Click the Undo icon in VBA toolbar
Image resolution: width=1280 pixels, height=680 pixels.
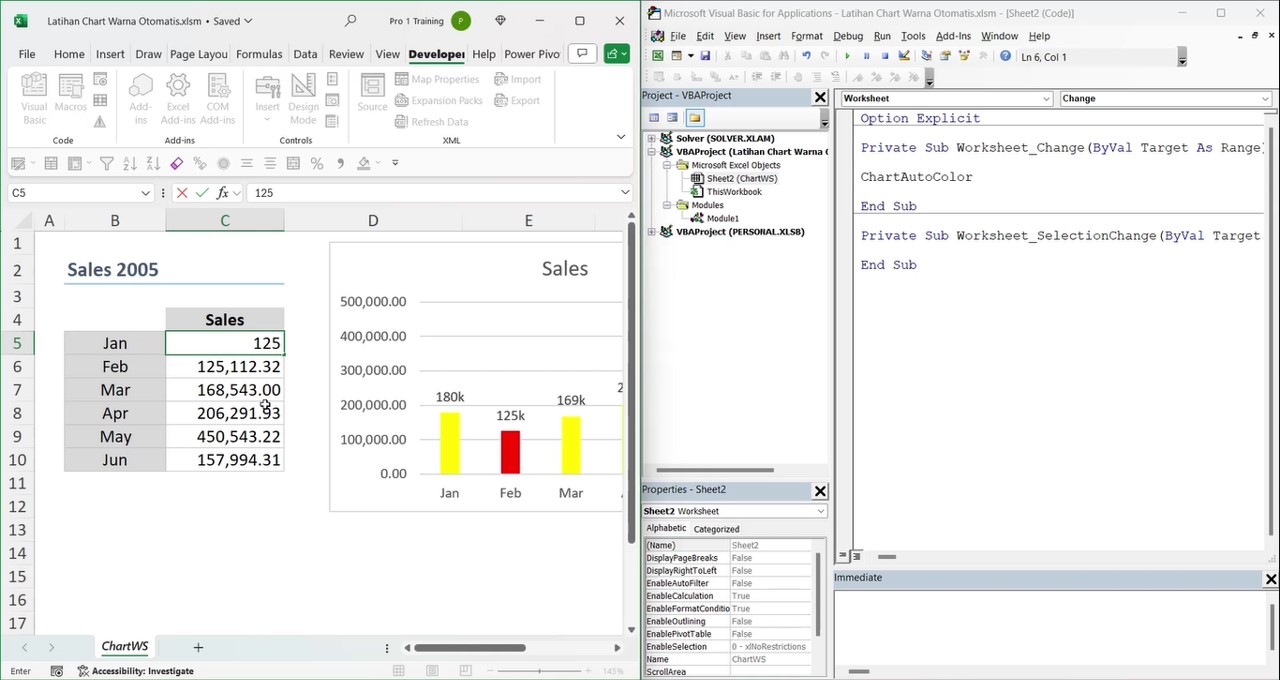[806, 57]
